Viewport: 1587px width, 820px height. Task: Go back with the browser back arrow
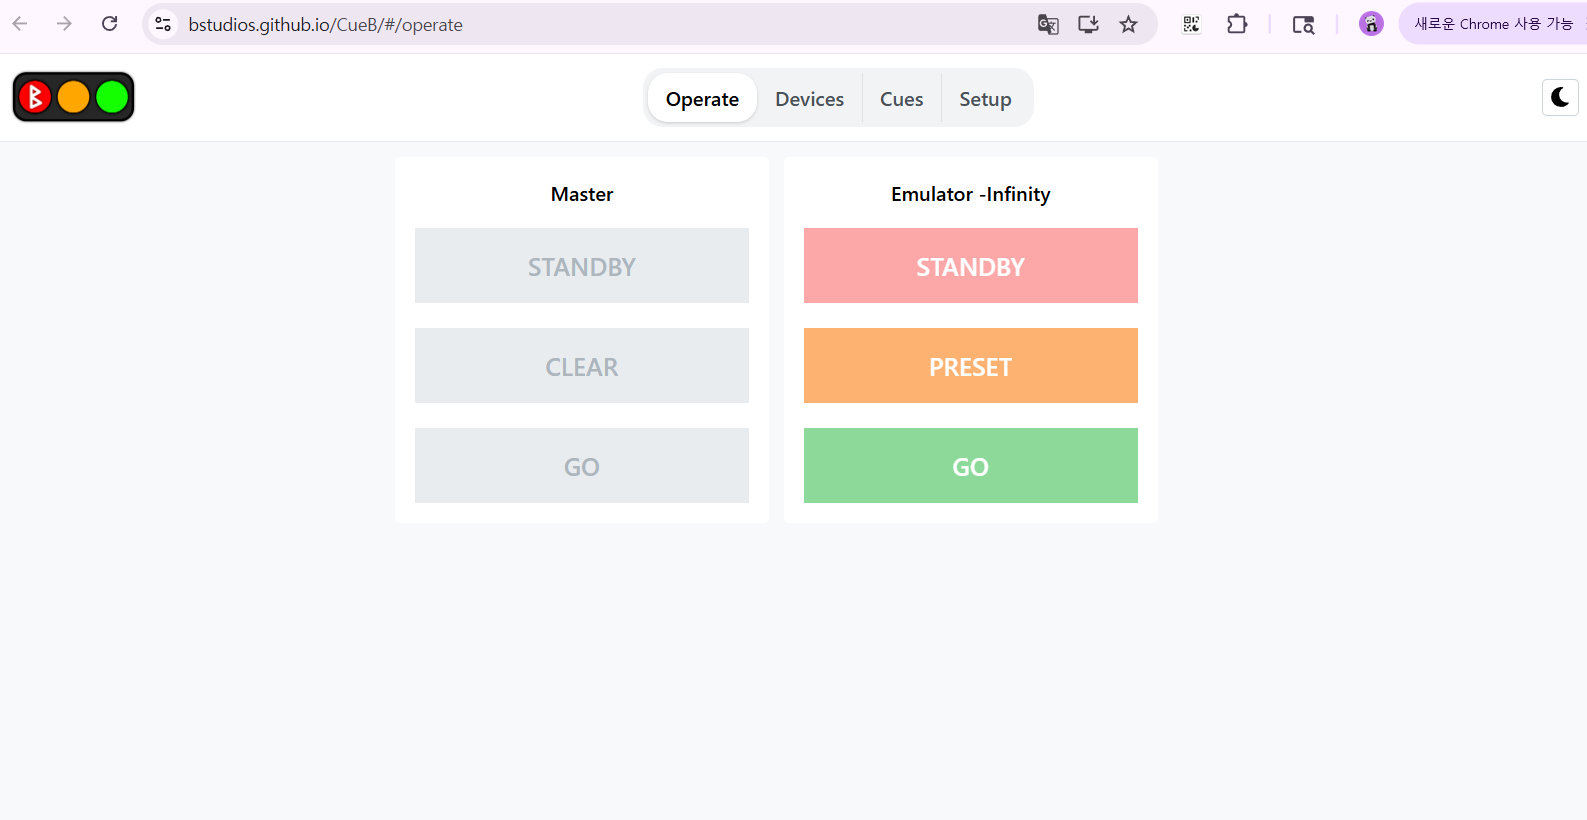tap(20, 24)
